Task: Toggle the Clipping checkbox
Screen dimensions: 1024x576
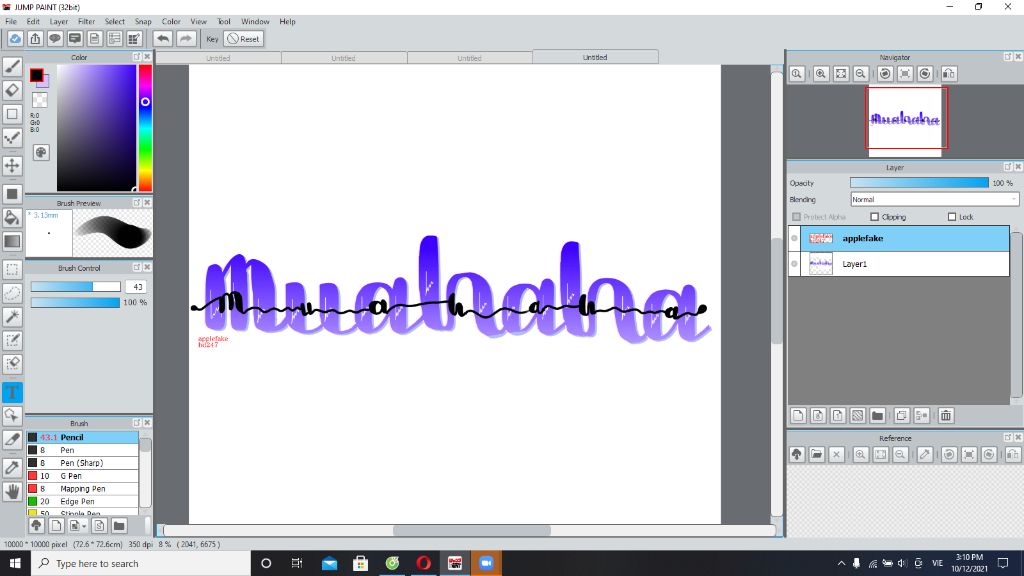Action: (x=874, y=217)
